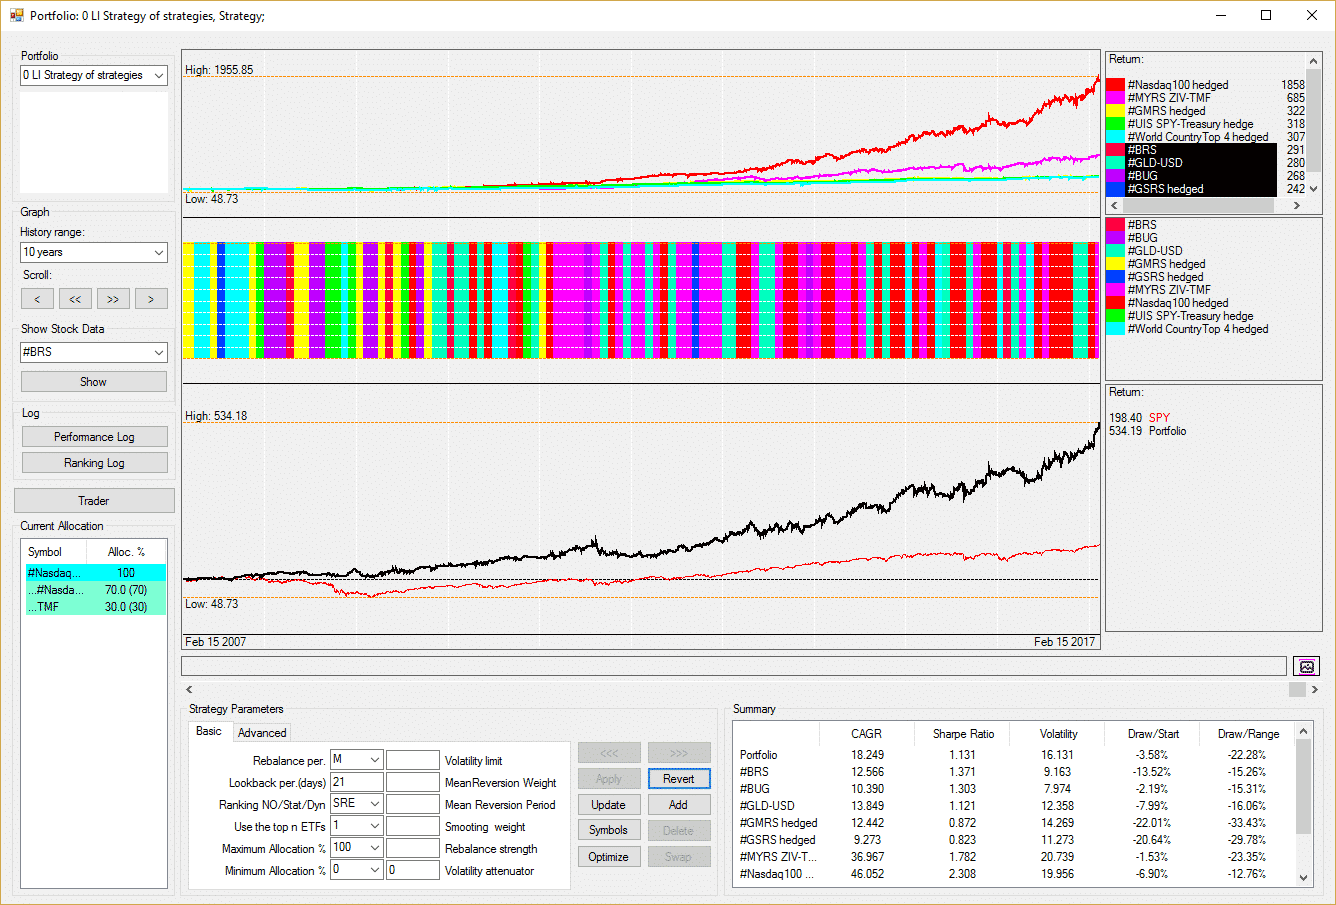The width and height of the screenshot is (1336, 905).
Task: Open the Performance Log
Action: [94, 437]
